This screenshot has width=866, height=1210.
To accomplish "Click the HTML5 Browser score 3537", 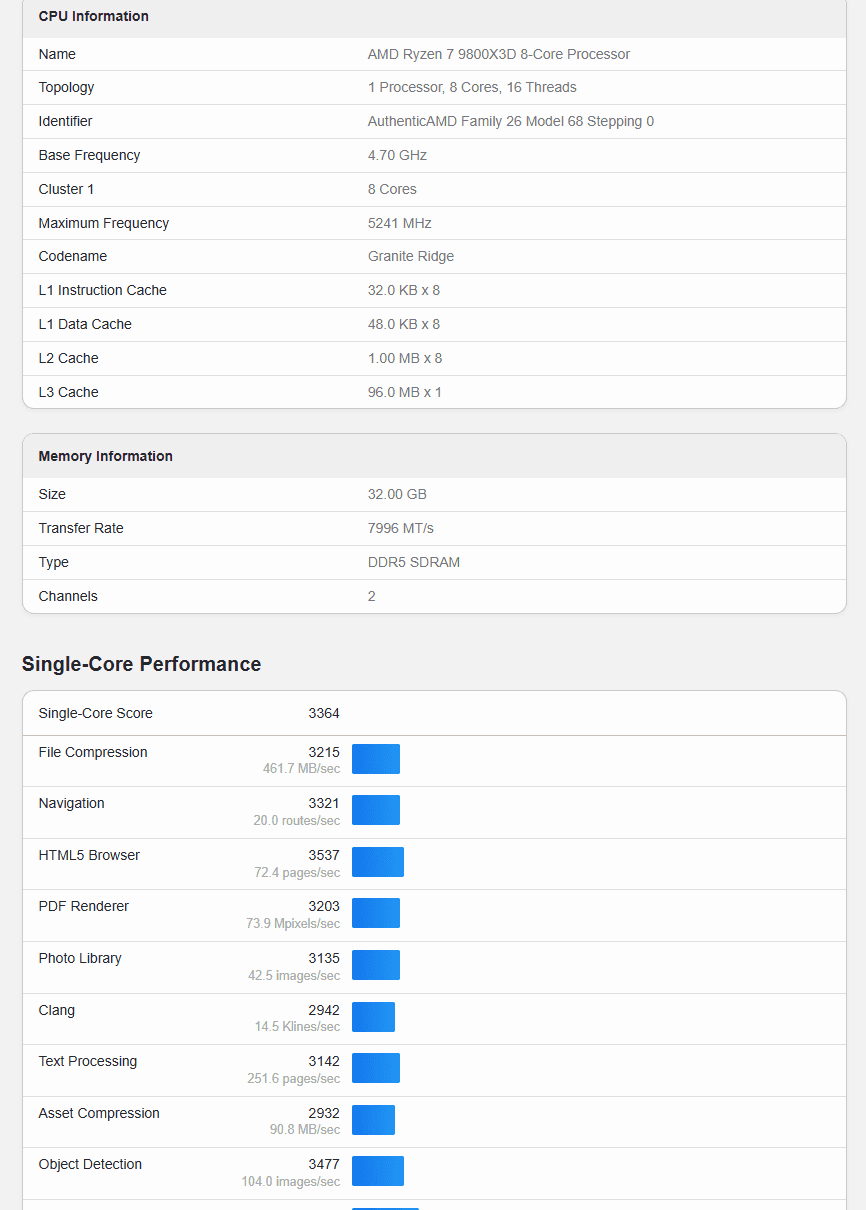I will point(324,855).
